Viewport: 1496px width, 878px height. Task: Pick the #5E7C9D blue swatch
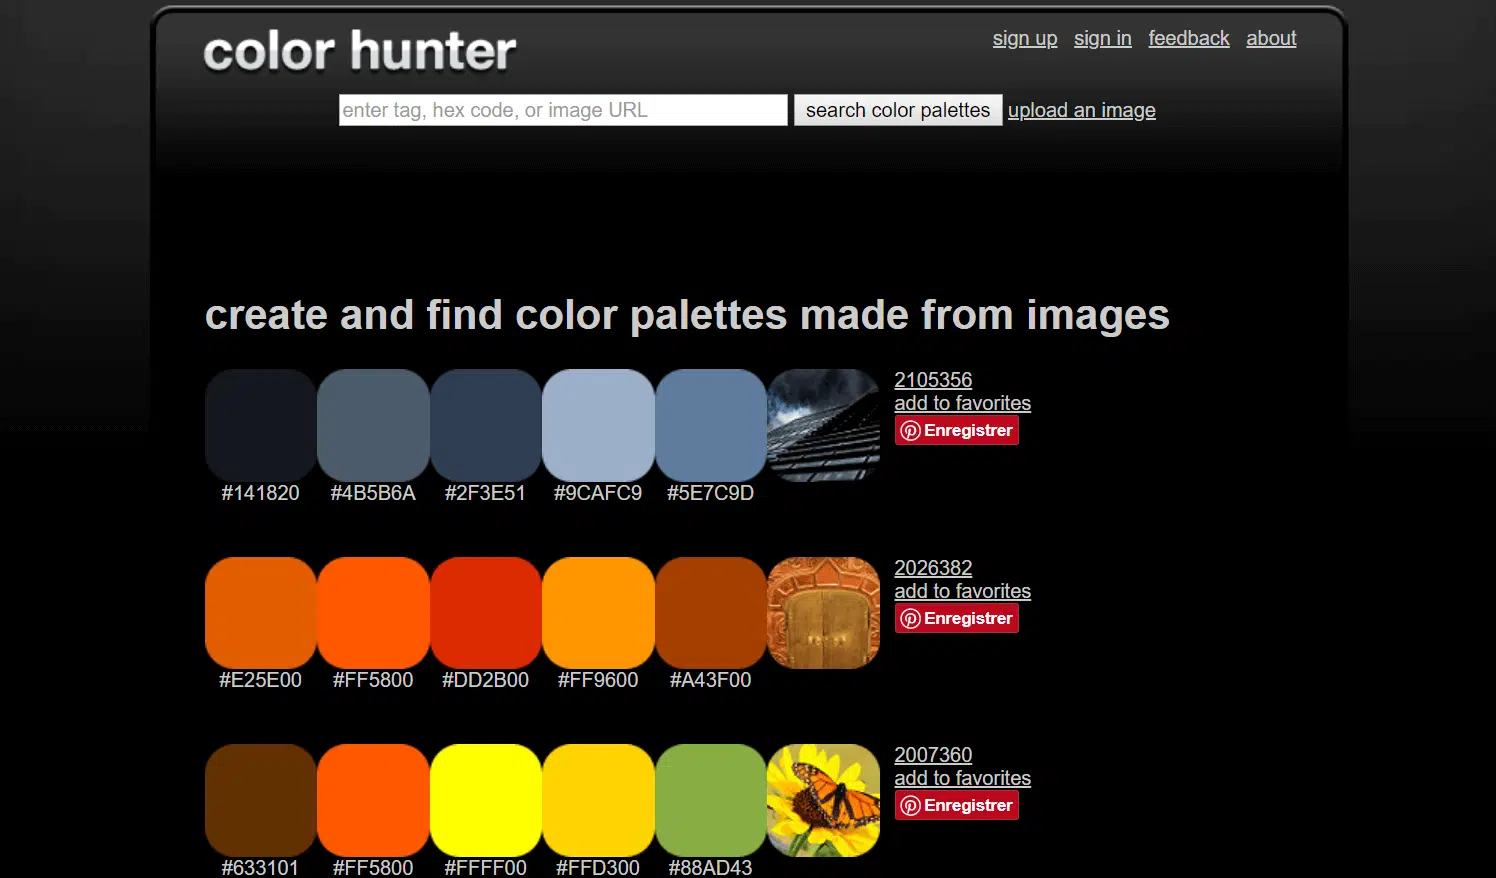point(711,425)
